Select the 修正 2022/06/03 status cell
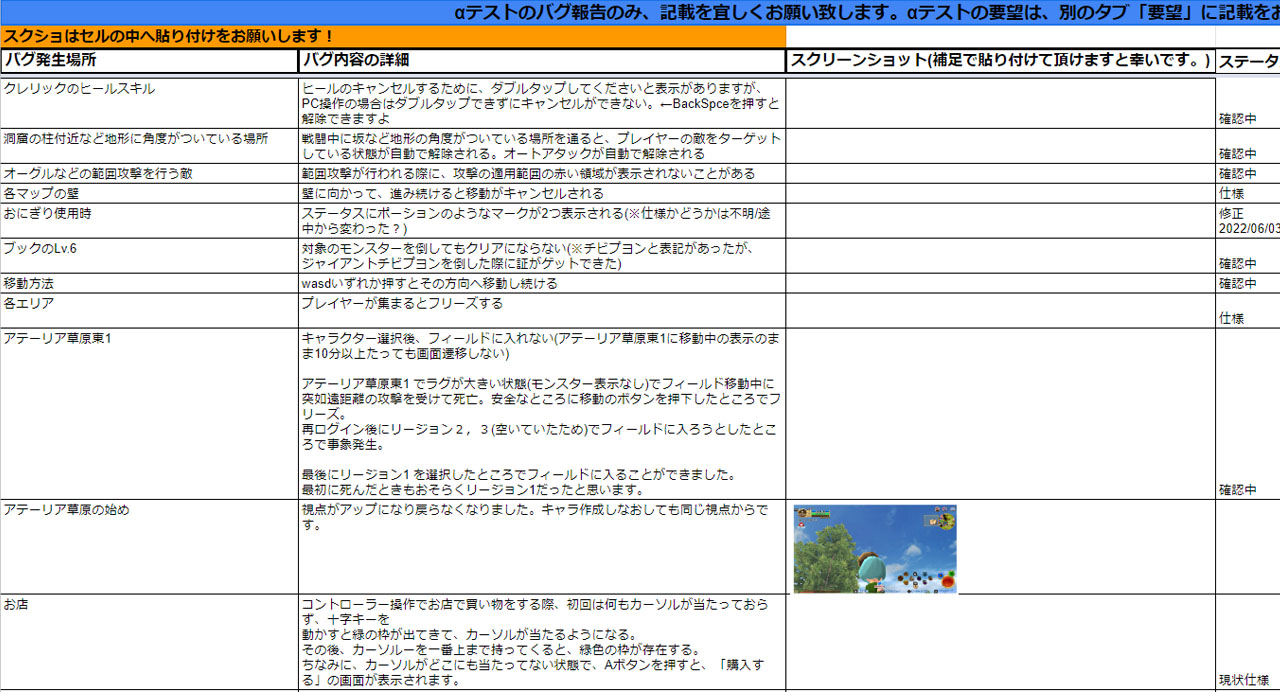 1245,222
